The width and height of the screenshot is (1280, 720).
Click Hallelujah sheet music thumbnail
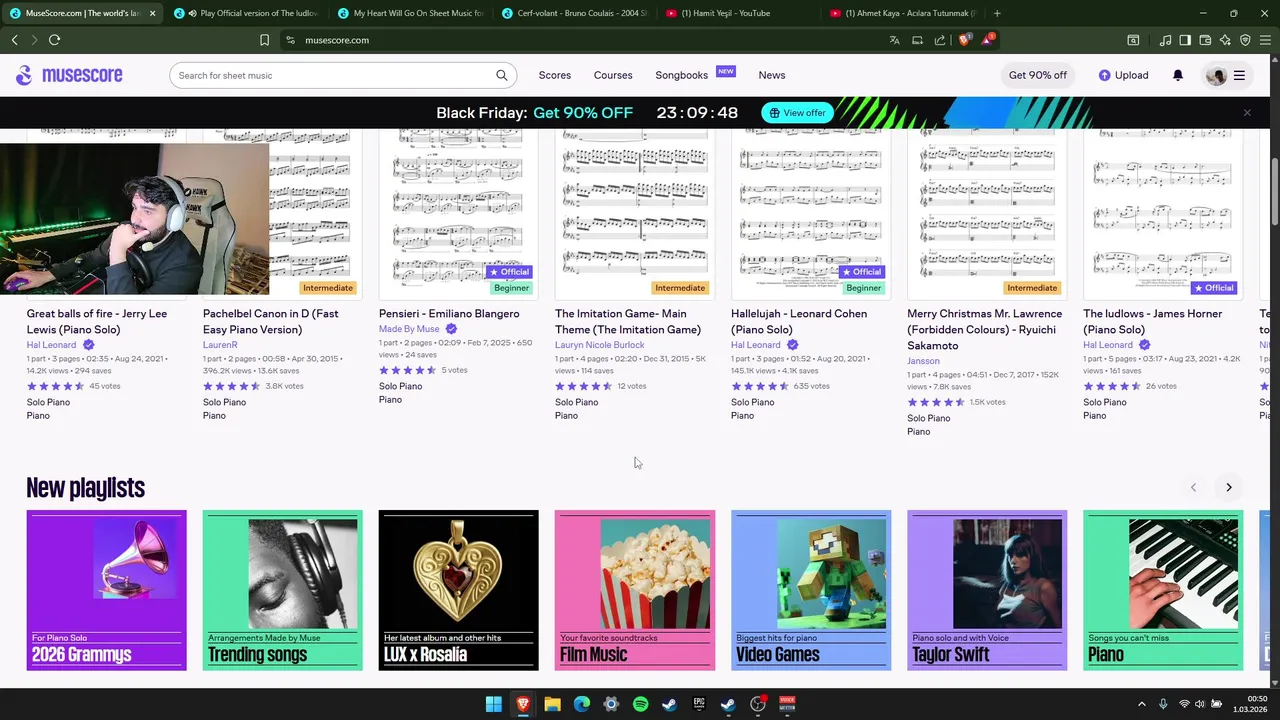(x=811, y=214)
